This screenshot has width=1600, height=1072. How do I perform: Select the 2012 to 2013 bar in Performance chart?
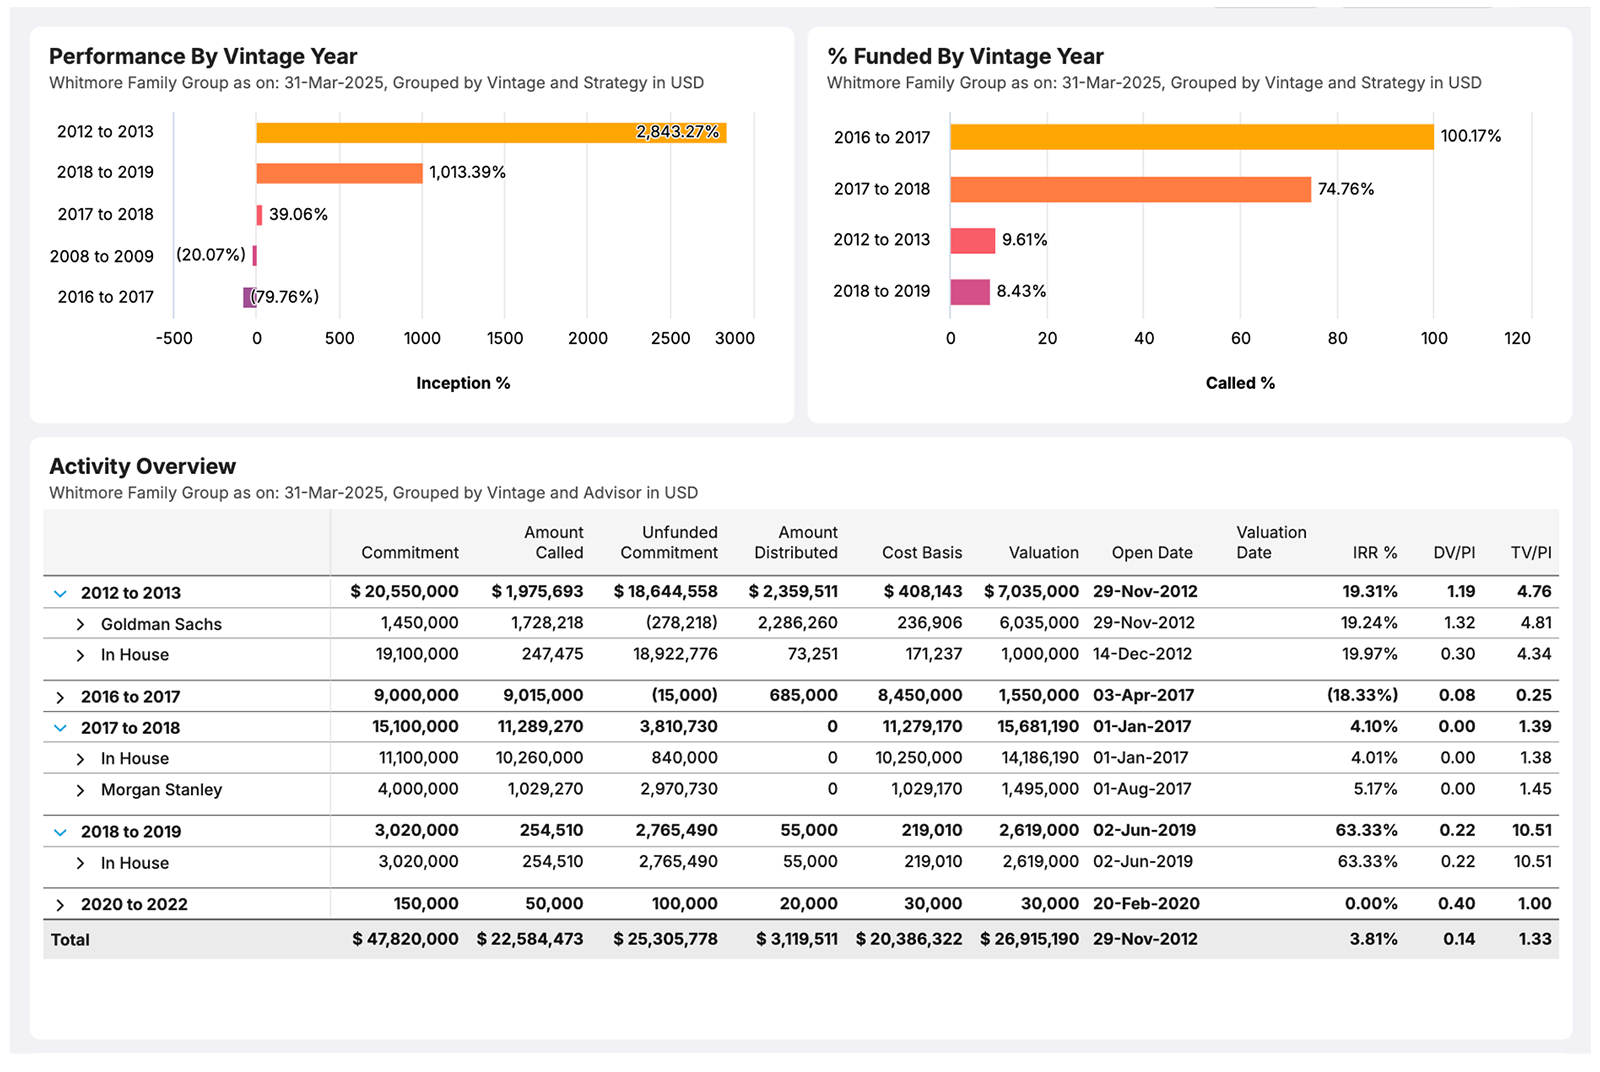(x=490, y=130)
